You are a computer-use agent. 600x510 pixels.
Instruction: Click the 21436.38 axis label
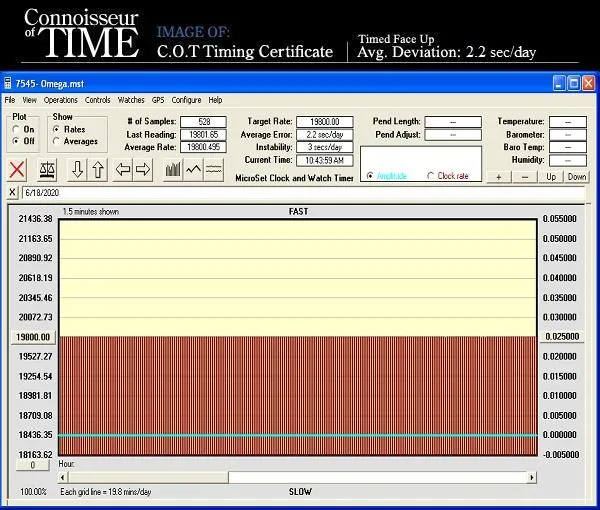pyautogui.click(x=35, y=219)
